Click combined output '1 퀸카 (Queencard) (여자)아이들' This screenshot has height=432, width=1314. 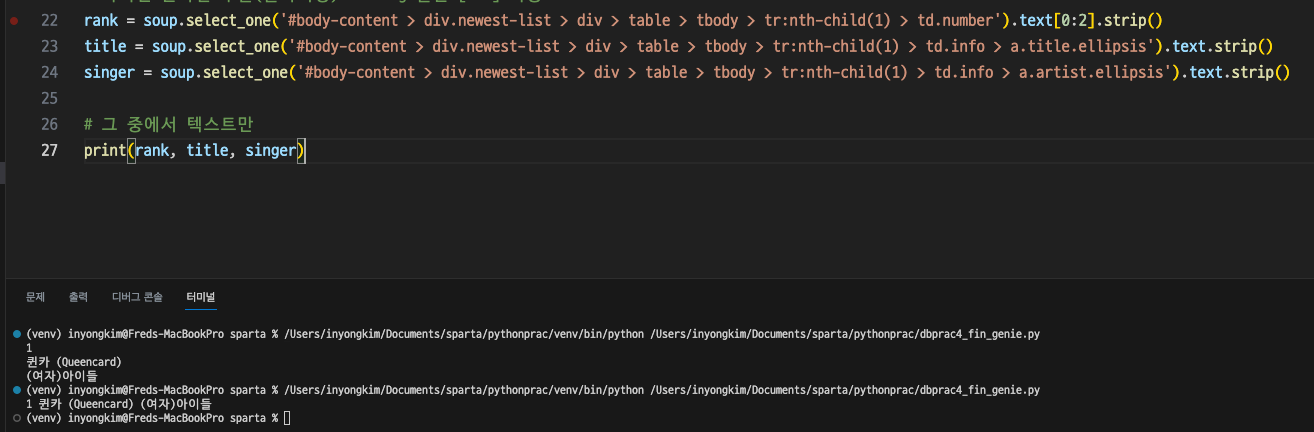[119, 403]
